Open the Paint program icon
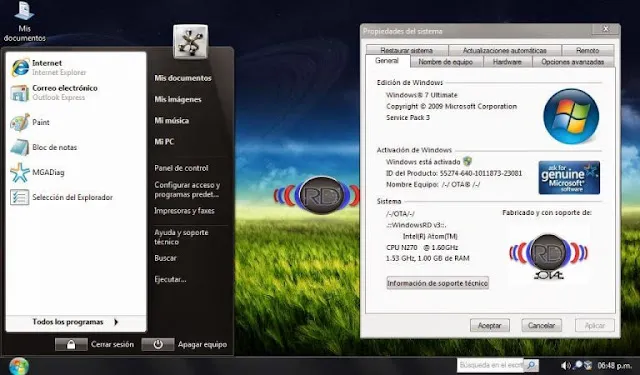The height and width of the screenshot is (375, 640). 20,122
